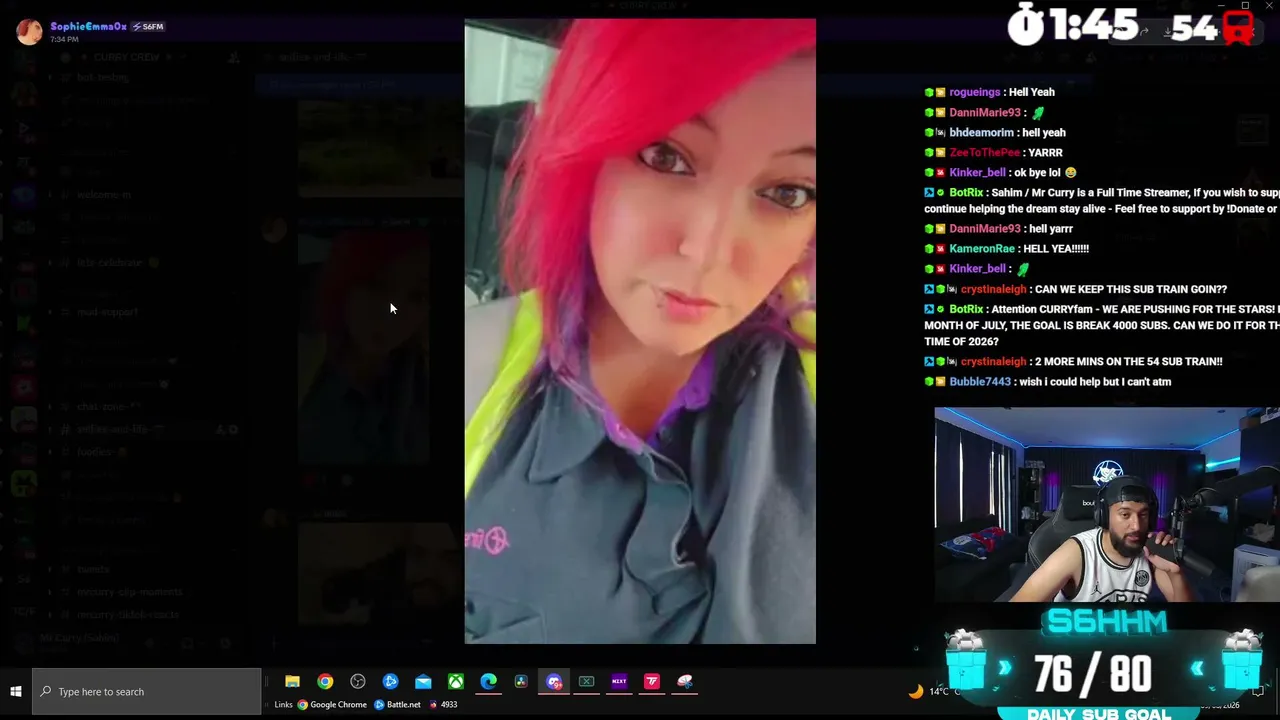This screenshot has width=1280, height=720.
Task: Click the streamer webcam overlay
Action: tap(1107, 504)
